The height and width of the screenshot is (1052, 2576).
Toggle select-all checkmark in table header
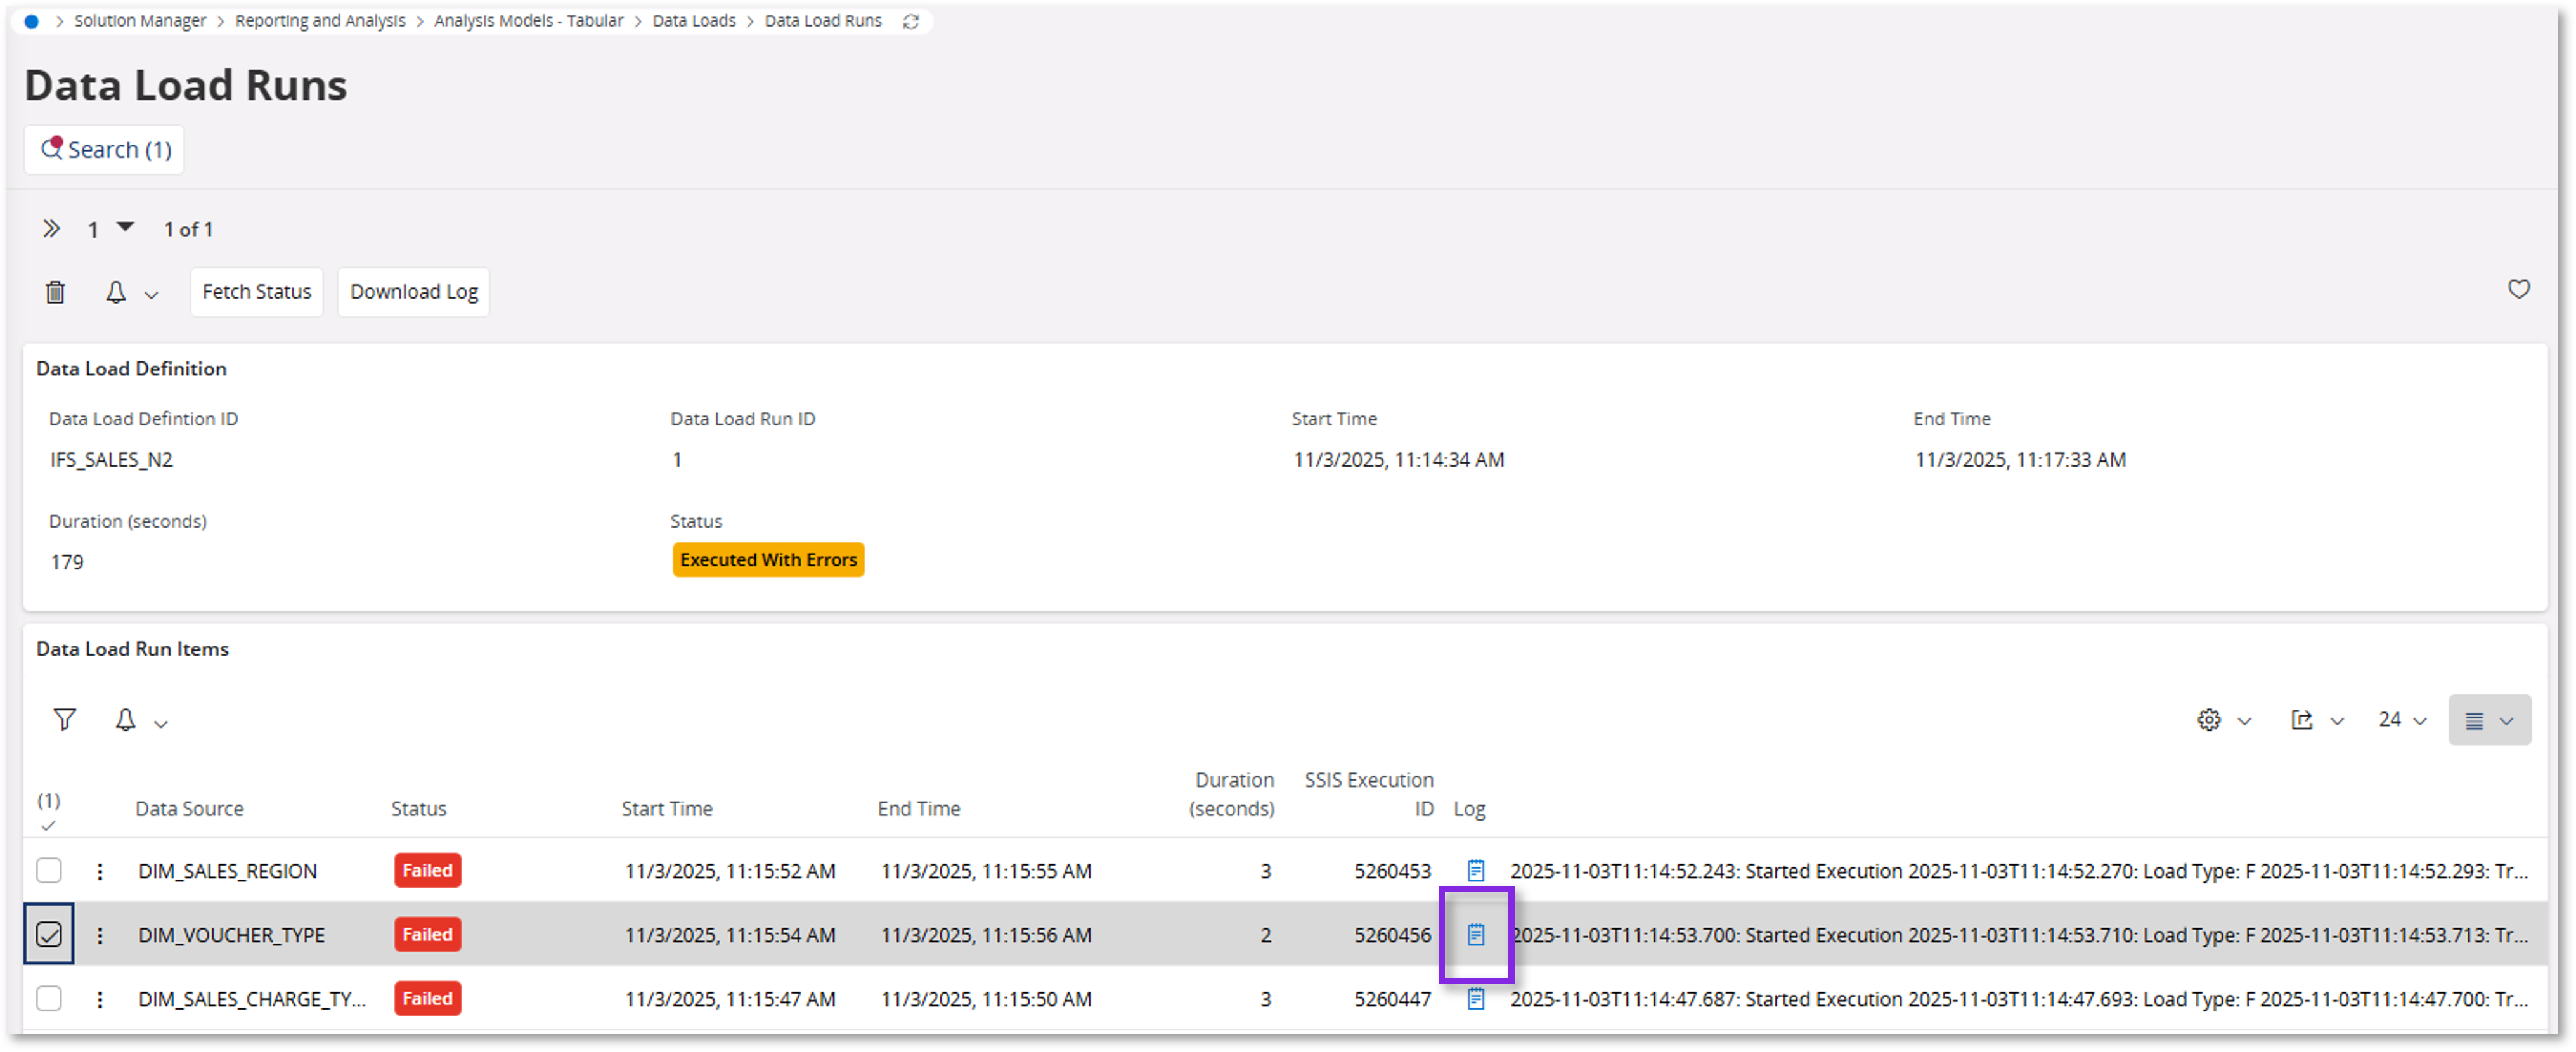pos(48,826)
